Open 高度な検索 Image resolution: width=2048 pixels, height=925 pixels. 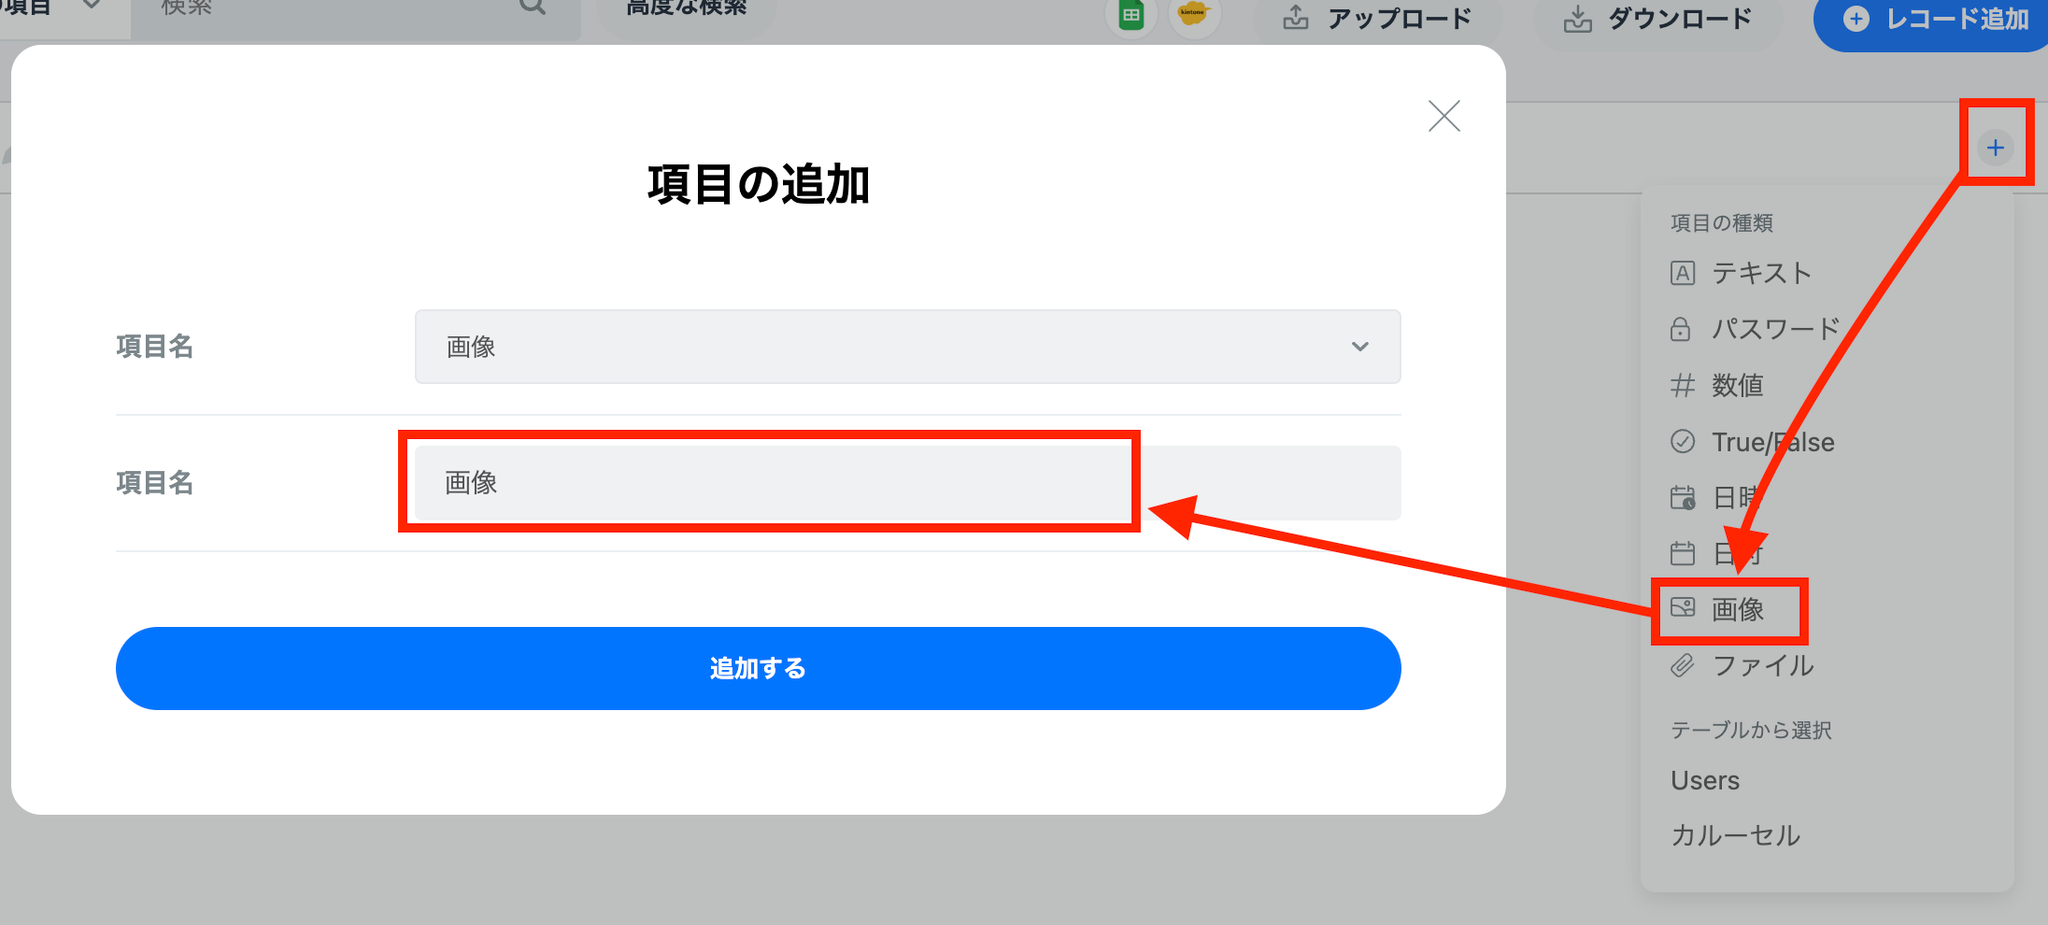[x=686, y=8]
